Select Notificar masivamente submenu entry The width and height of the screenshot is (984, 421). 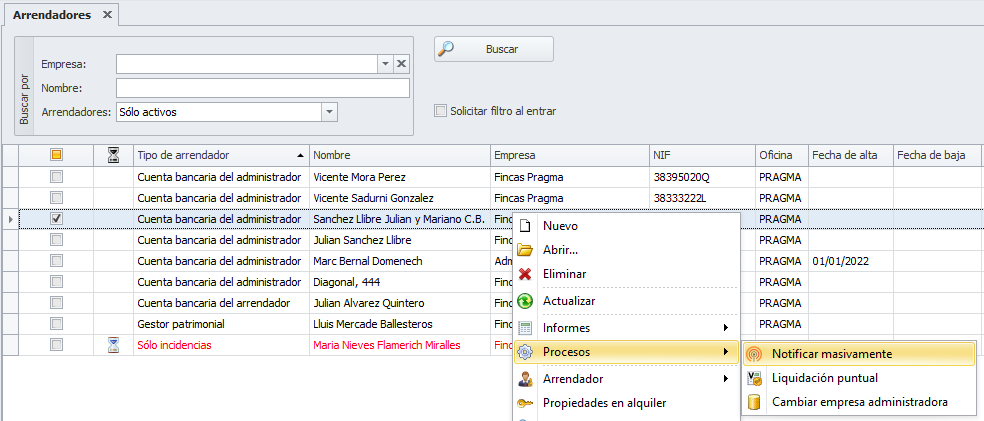858,354
